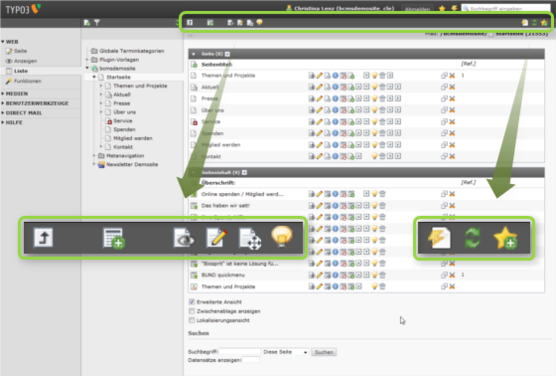556x376 pixels.
Task: Enable the Lokalisierungsansicht checkbox
Action: click(x=192, y=320)
